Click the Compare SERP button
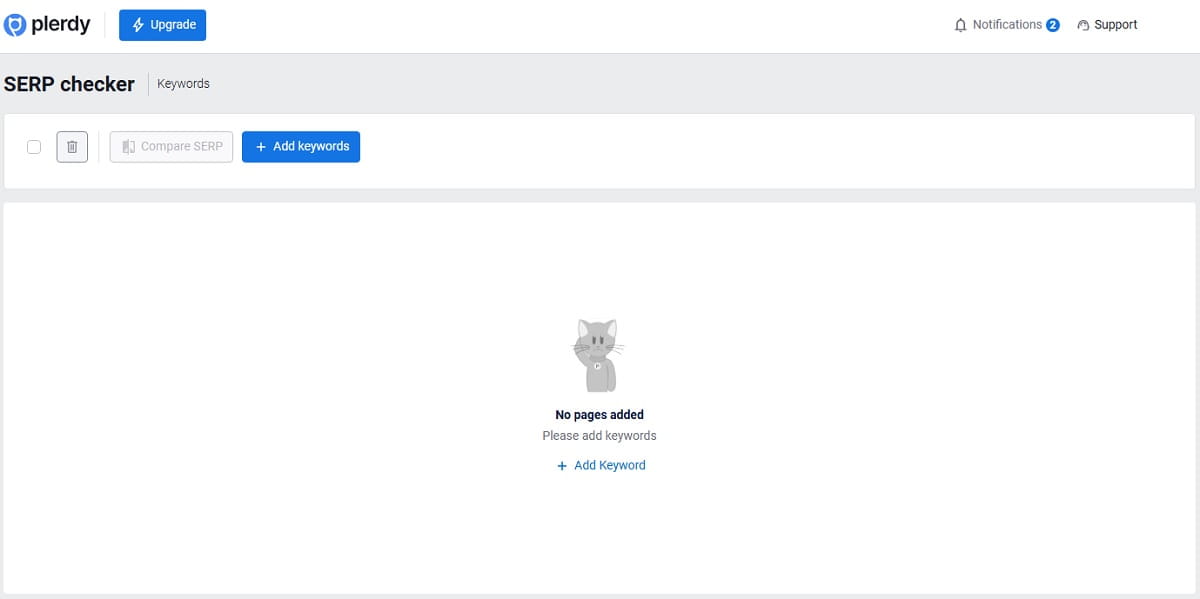Viewport: 1200px width, 599px height. (x=170, y=146)
